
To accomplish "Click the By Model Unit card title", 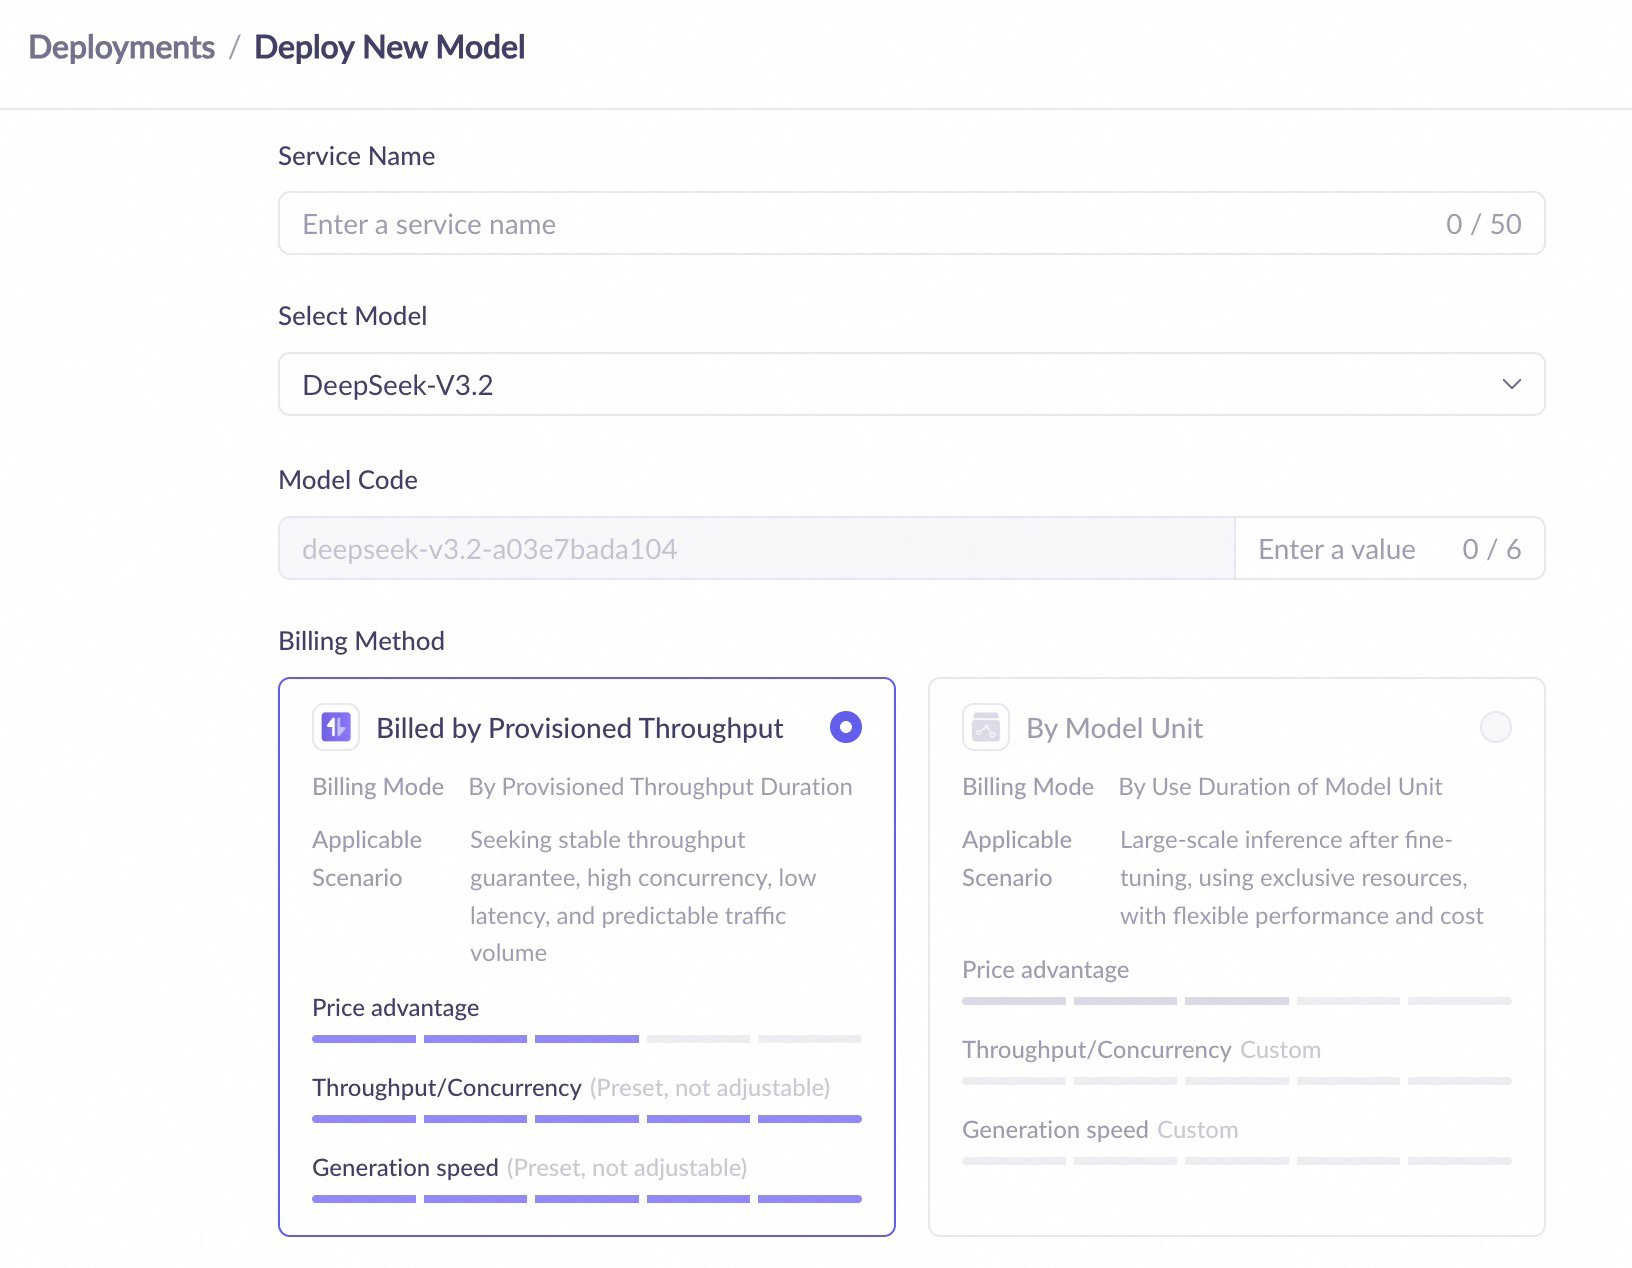I will (x=1115, y=728).
